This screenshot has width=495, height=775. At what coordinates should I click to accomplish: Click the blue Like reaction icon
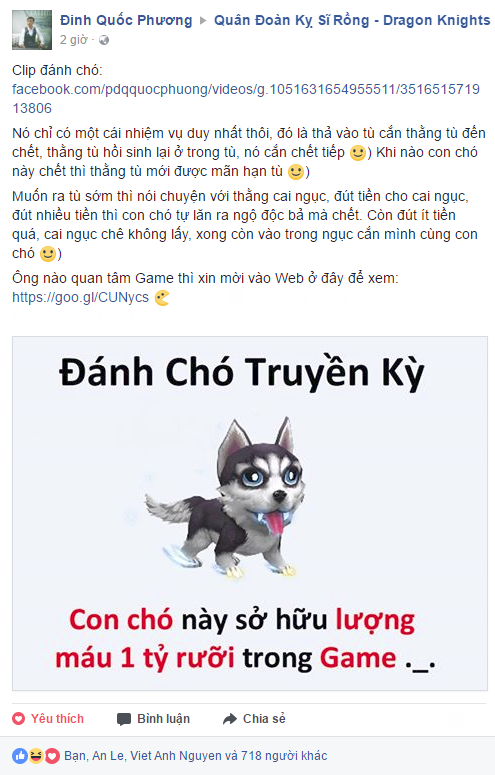tap(20, 755)
